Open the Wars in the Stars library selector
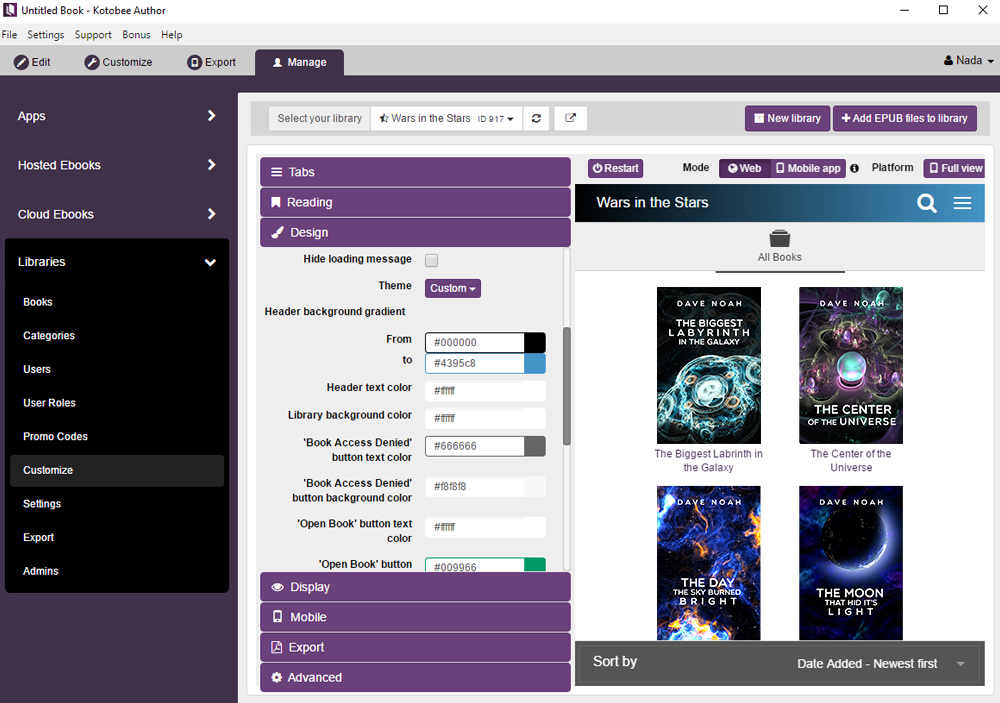The height and width of the screenshot is (703, 1000). [x=446, y=118]
